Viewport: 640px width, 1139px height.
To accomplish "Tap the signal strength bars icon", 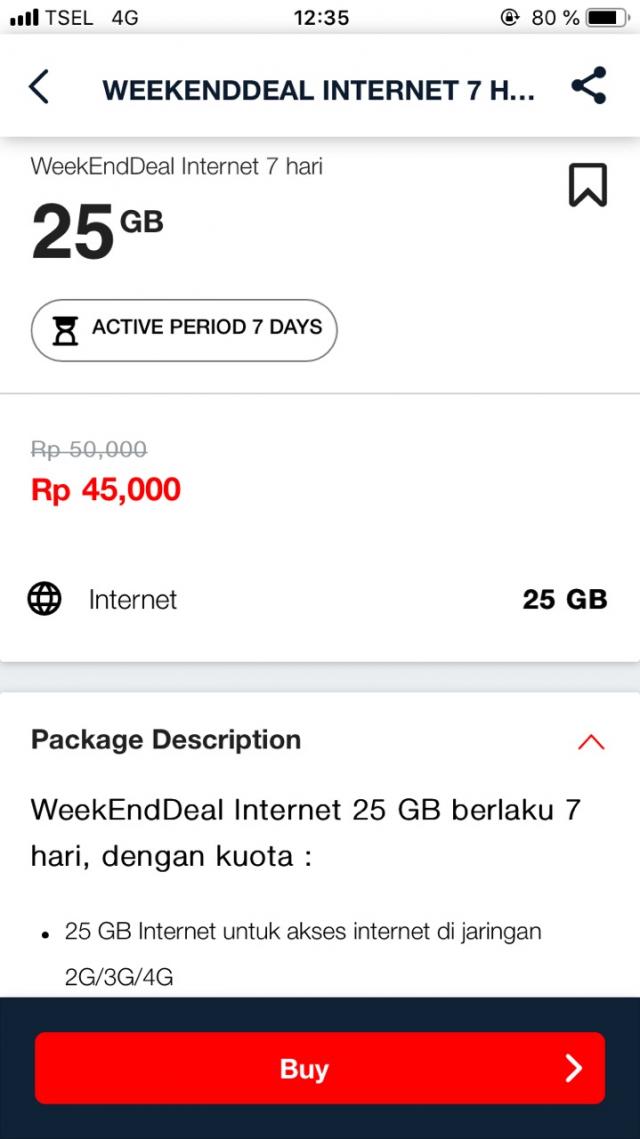I will 23,18.
